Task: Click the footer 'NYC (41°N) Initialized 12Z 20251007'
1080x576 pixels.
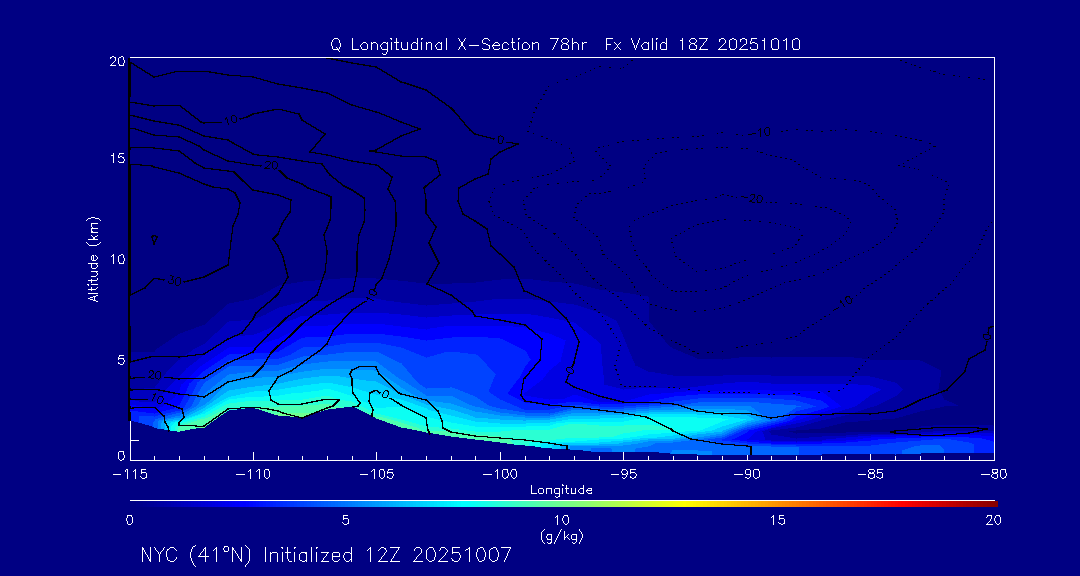Action: (x=326, y=555)
